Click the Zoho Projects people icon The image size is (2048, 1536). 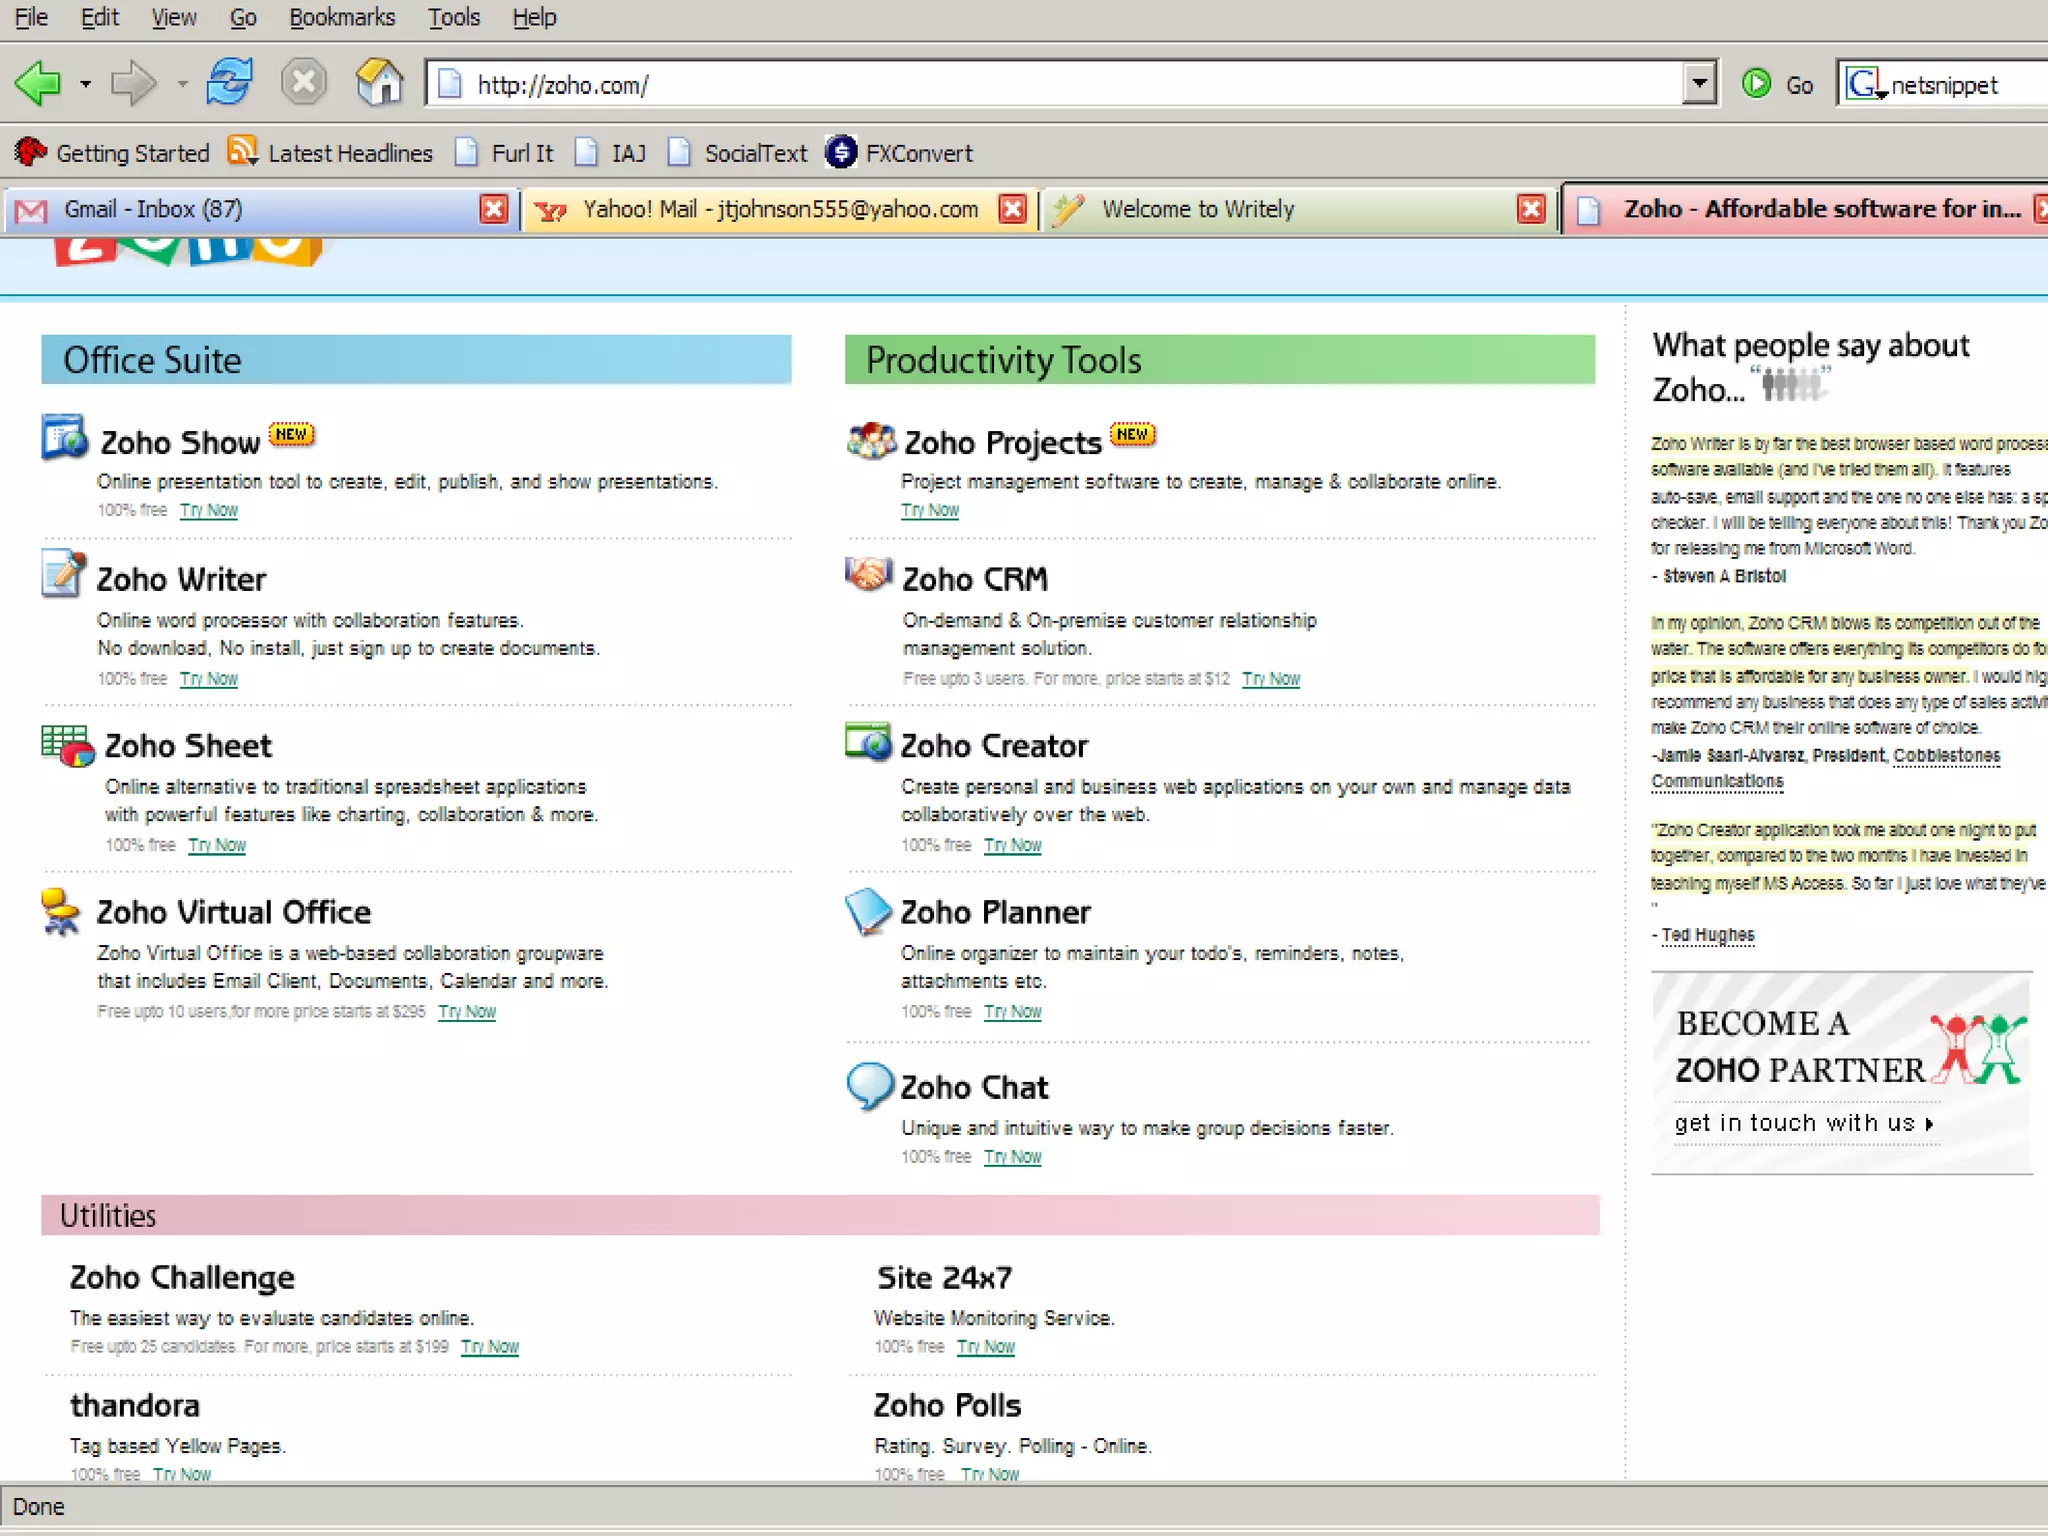pos(871,440)
